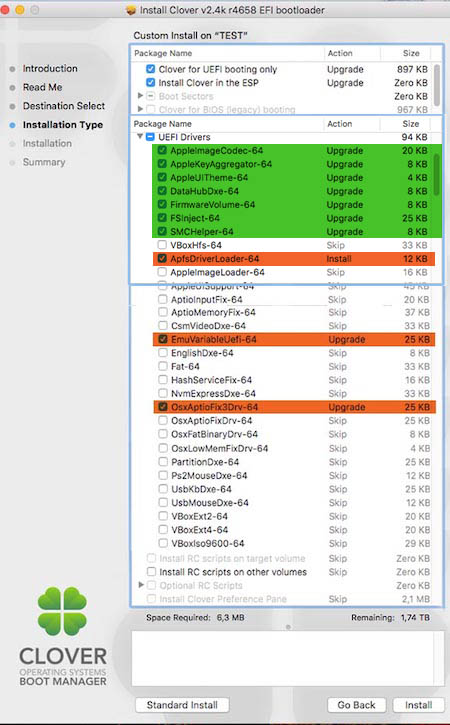450x725 pixels.
Task: Enable CsmVideoDxe-64 checkbox
Action: pyautogui.click(x=163, y=326)
